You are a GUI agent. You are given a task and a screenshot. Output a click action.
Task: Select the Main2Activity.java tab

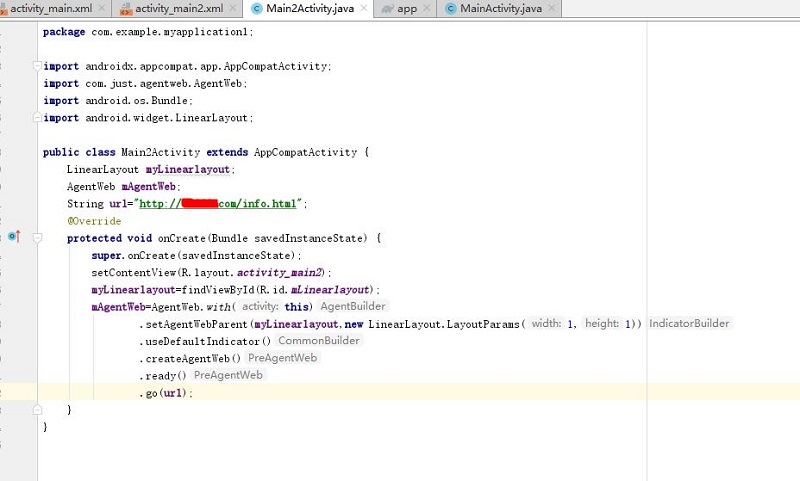click(310, 9)
